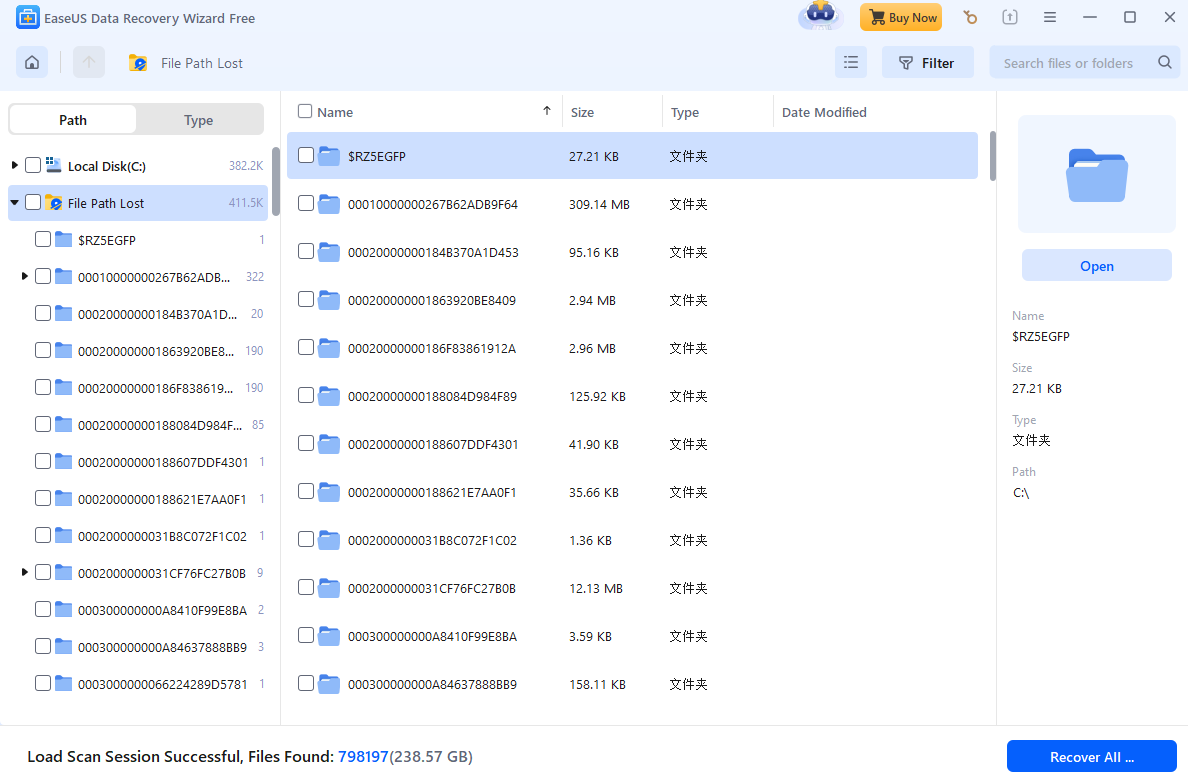Image resolution: width=1188 pixels, height=783 pixels.
Task: Check tree checkbox for 000200000001863920BE8...
Action: point(43,350)
